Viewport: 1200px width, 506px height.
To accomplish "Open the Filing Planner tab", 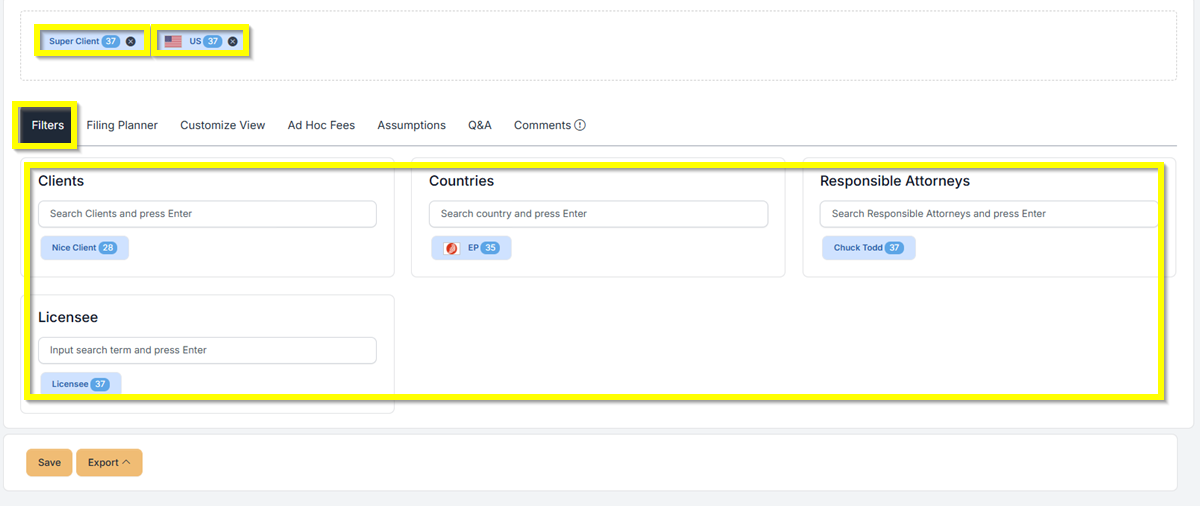I will coord(122,126).
